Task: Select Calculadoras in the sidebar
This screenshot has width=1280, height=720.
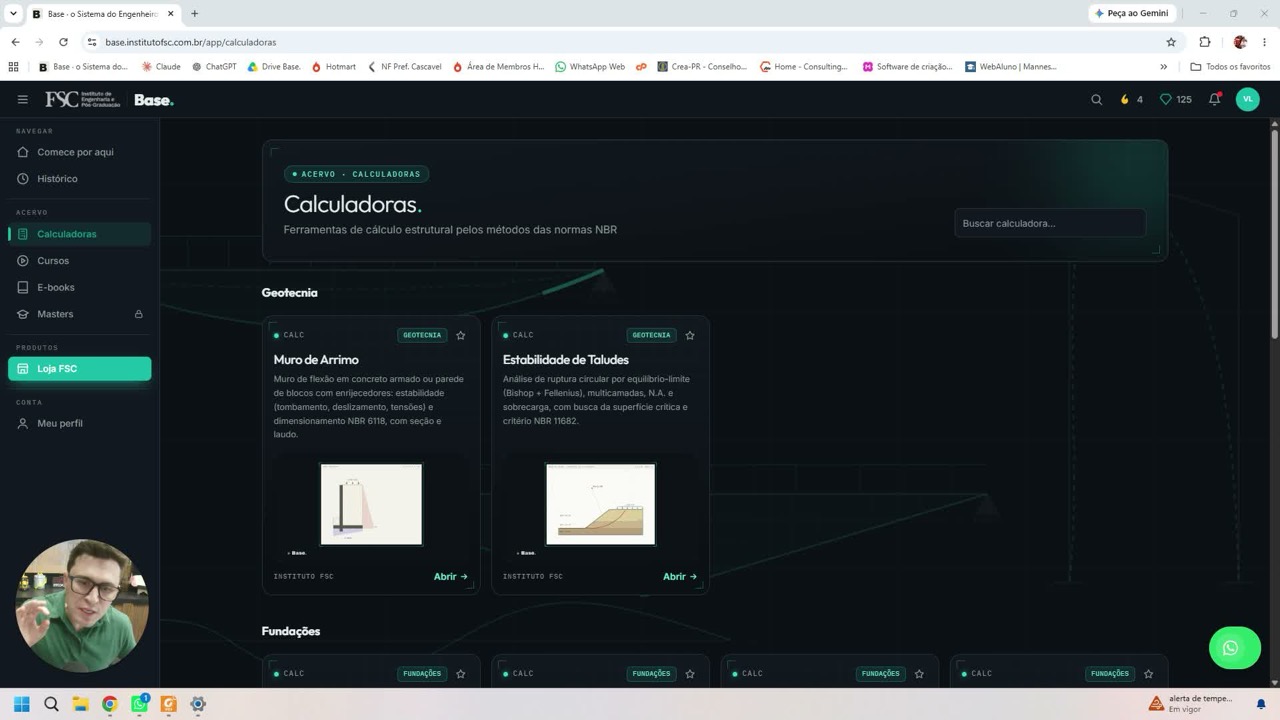Action: 79,234
